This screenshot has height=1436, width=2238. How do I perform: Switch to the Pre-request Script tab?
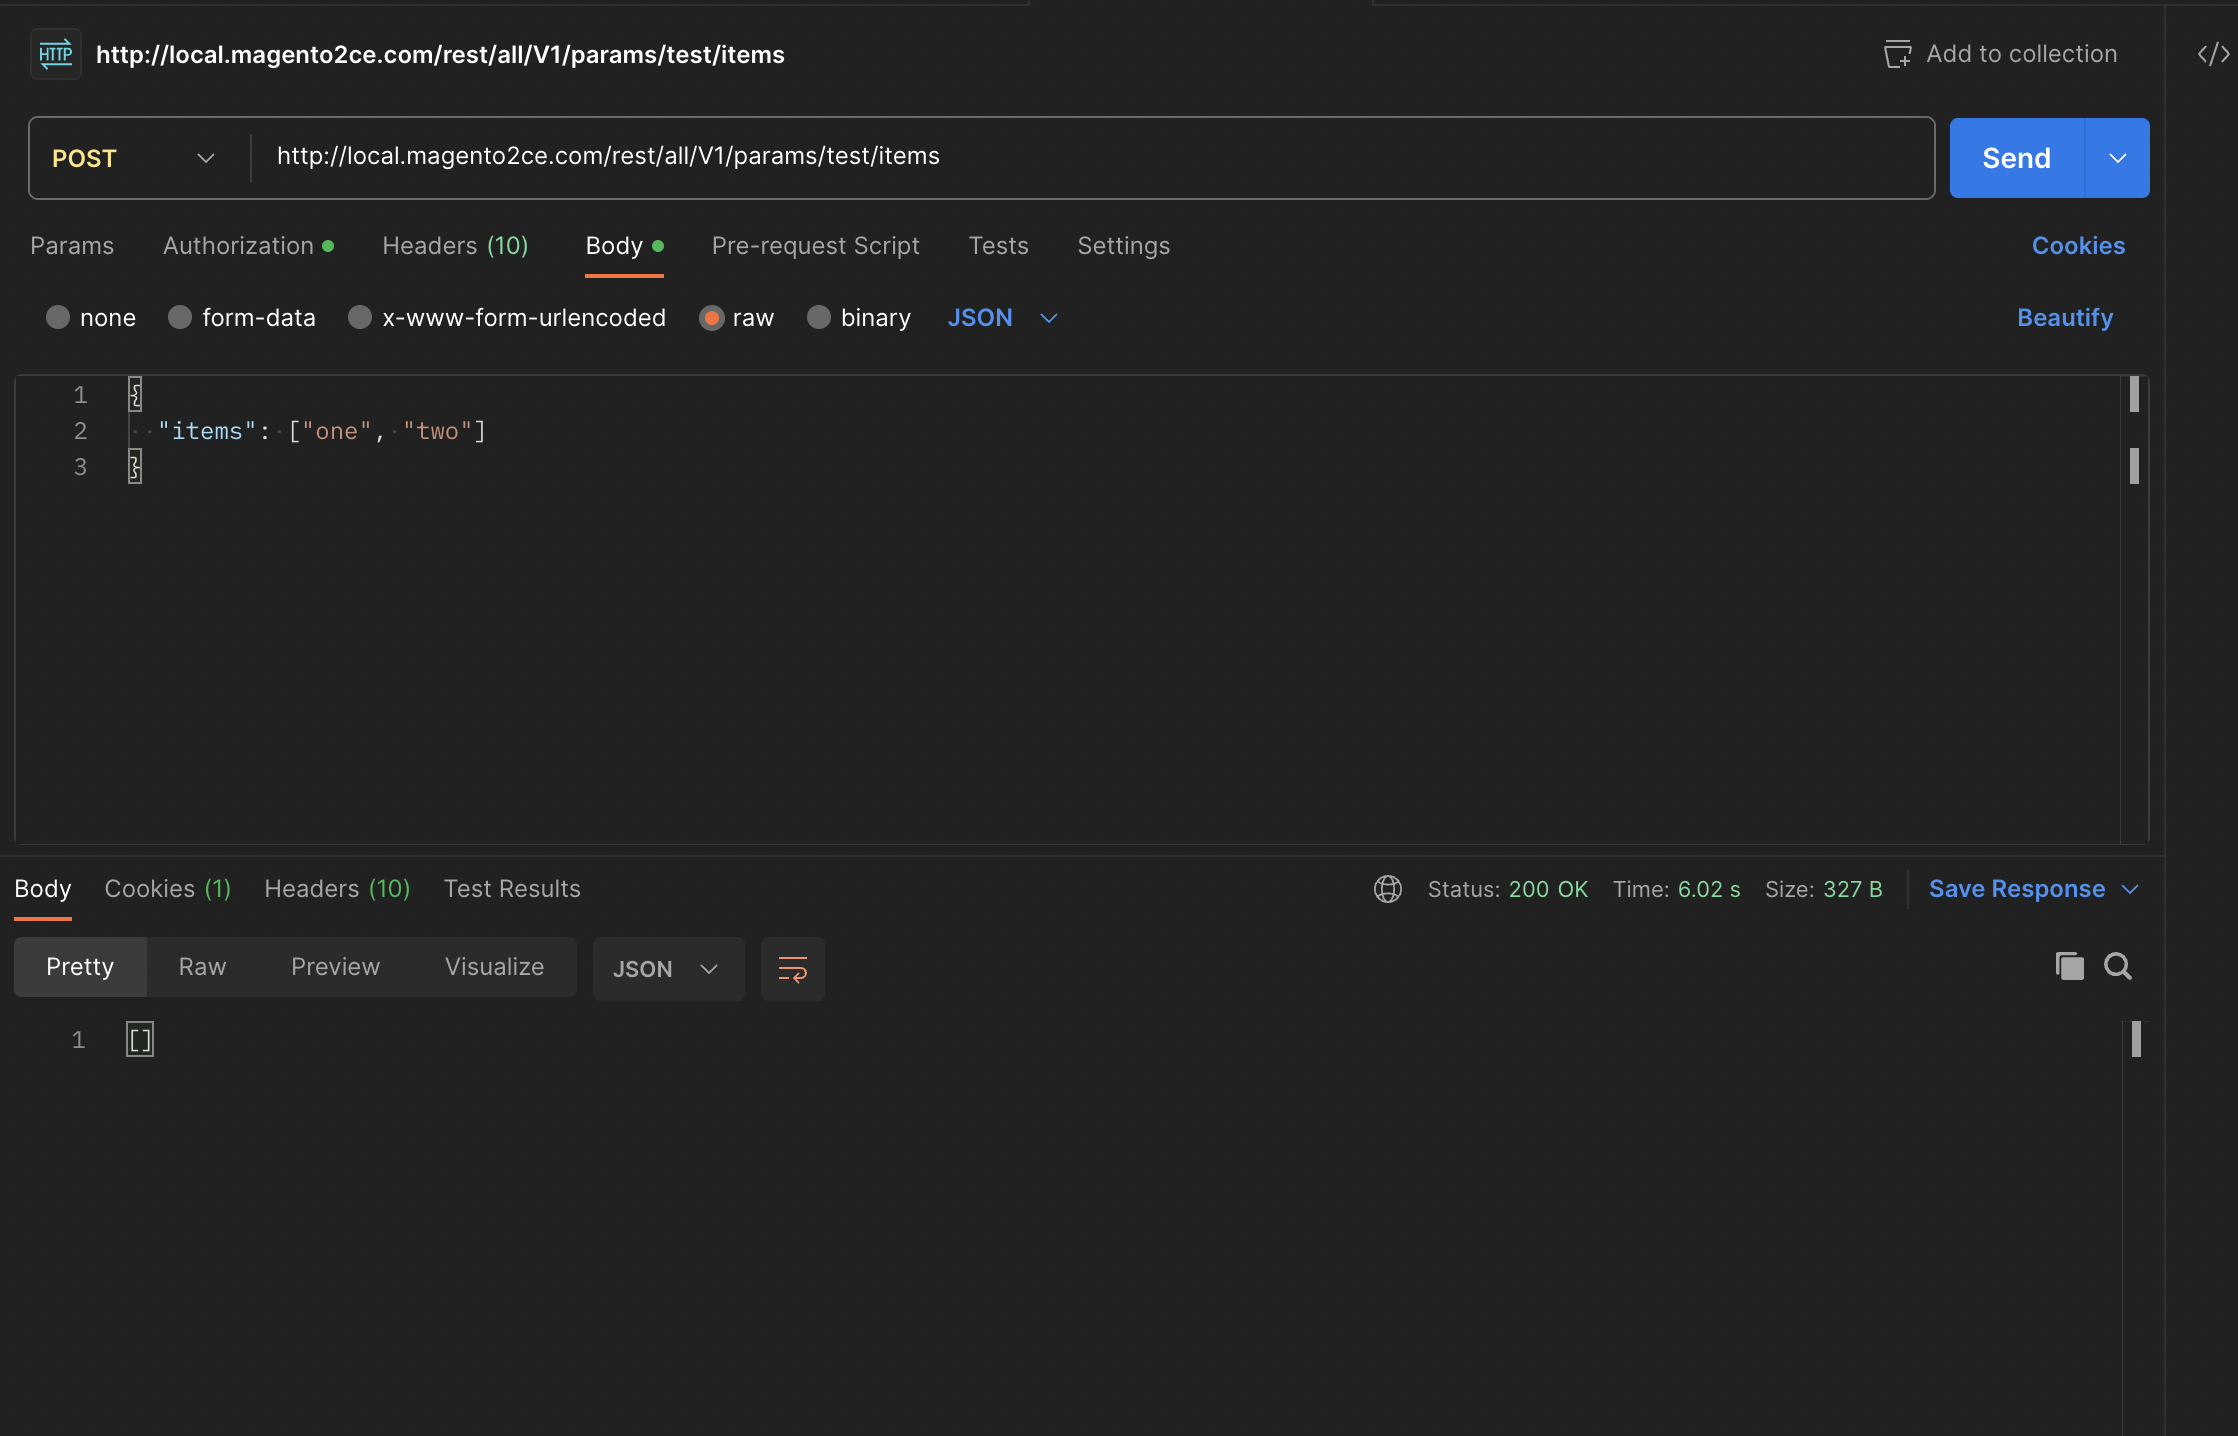[815, 246]
